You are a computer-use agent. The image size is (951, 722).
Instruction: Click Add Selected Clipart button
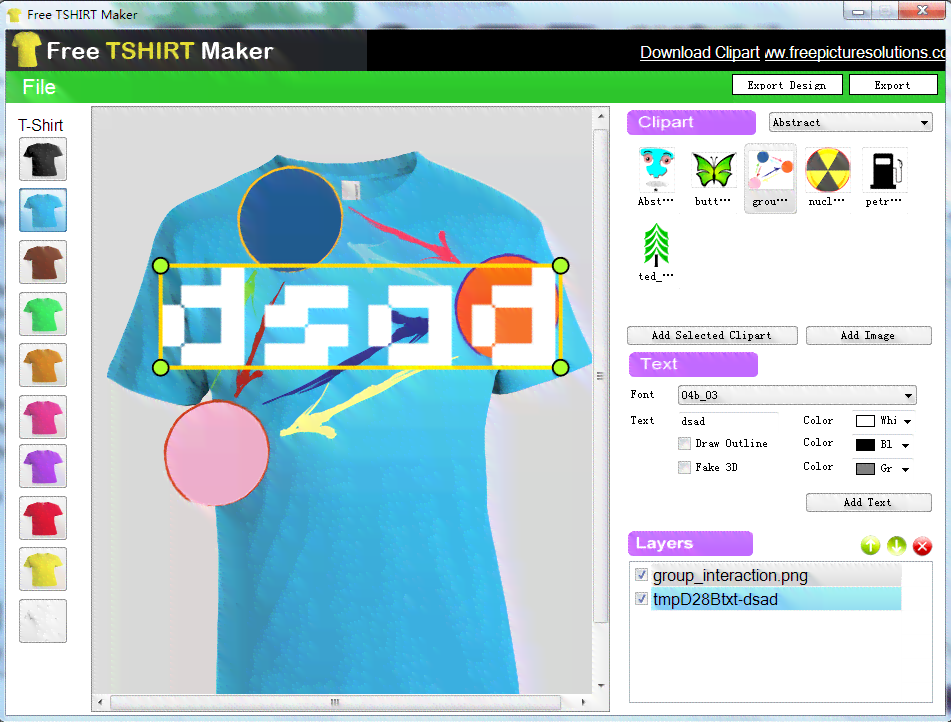[x=712, y=336]
